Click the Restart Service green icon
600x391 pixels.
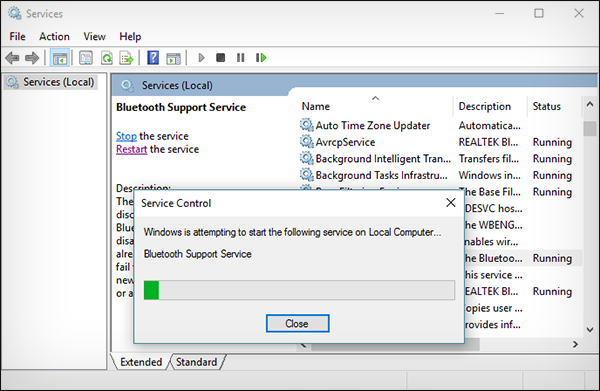[261, 58]
